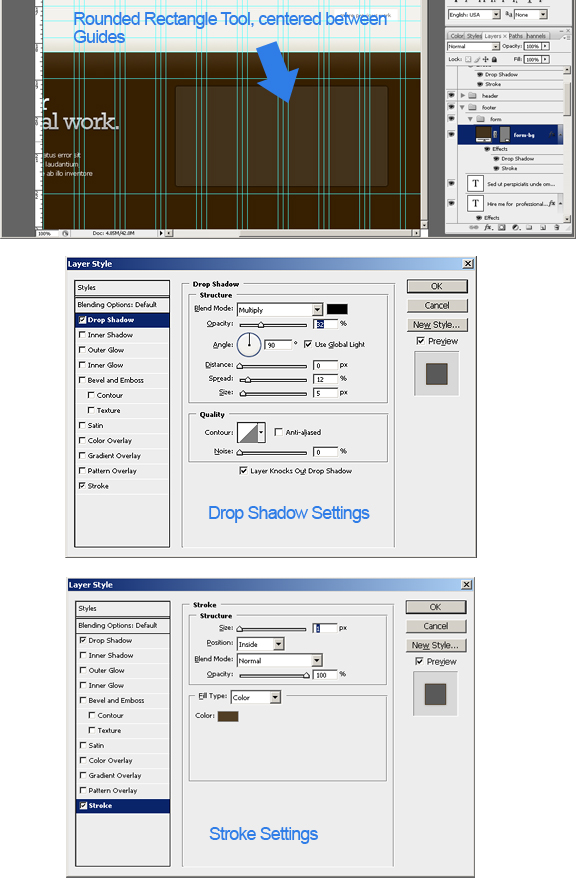Click the Spread slider in Drop Shadow
This screenshot has width=576, height=880.
coord(273,380)
